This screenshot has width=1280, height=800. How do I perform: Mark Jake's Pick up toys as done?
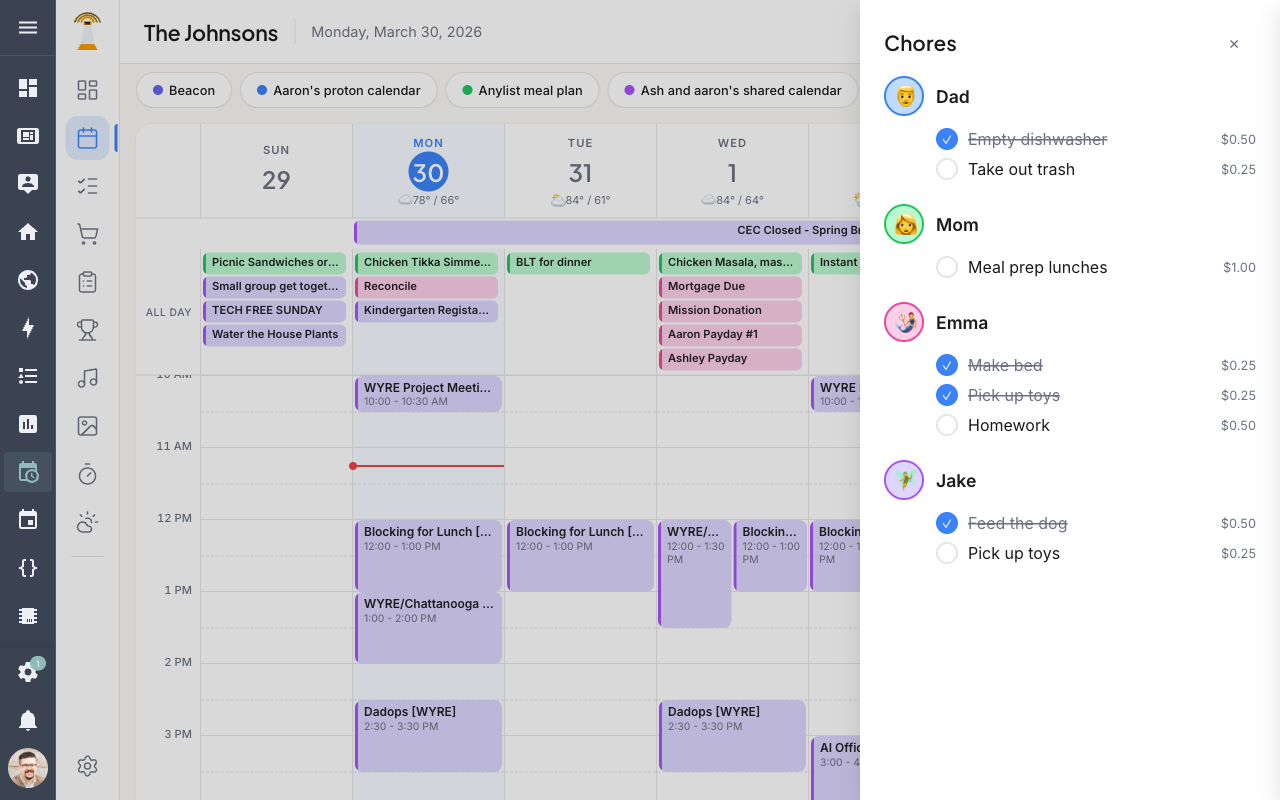946,553
